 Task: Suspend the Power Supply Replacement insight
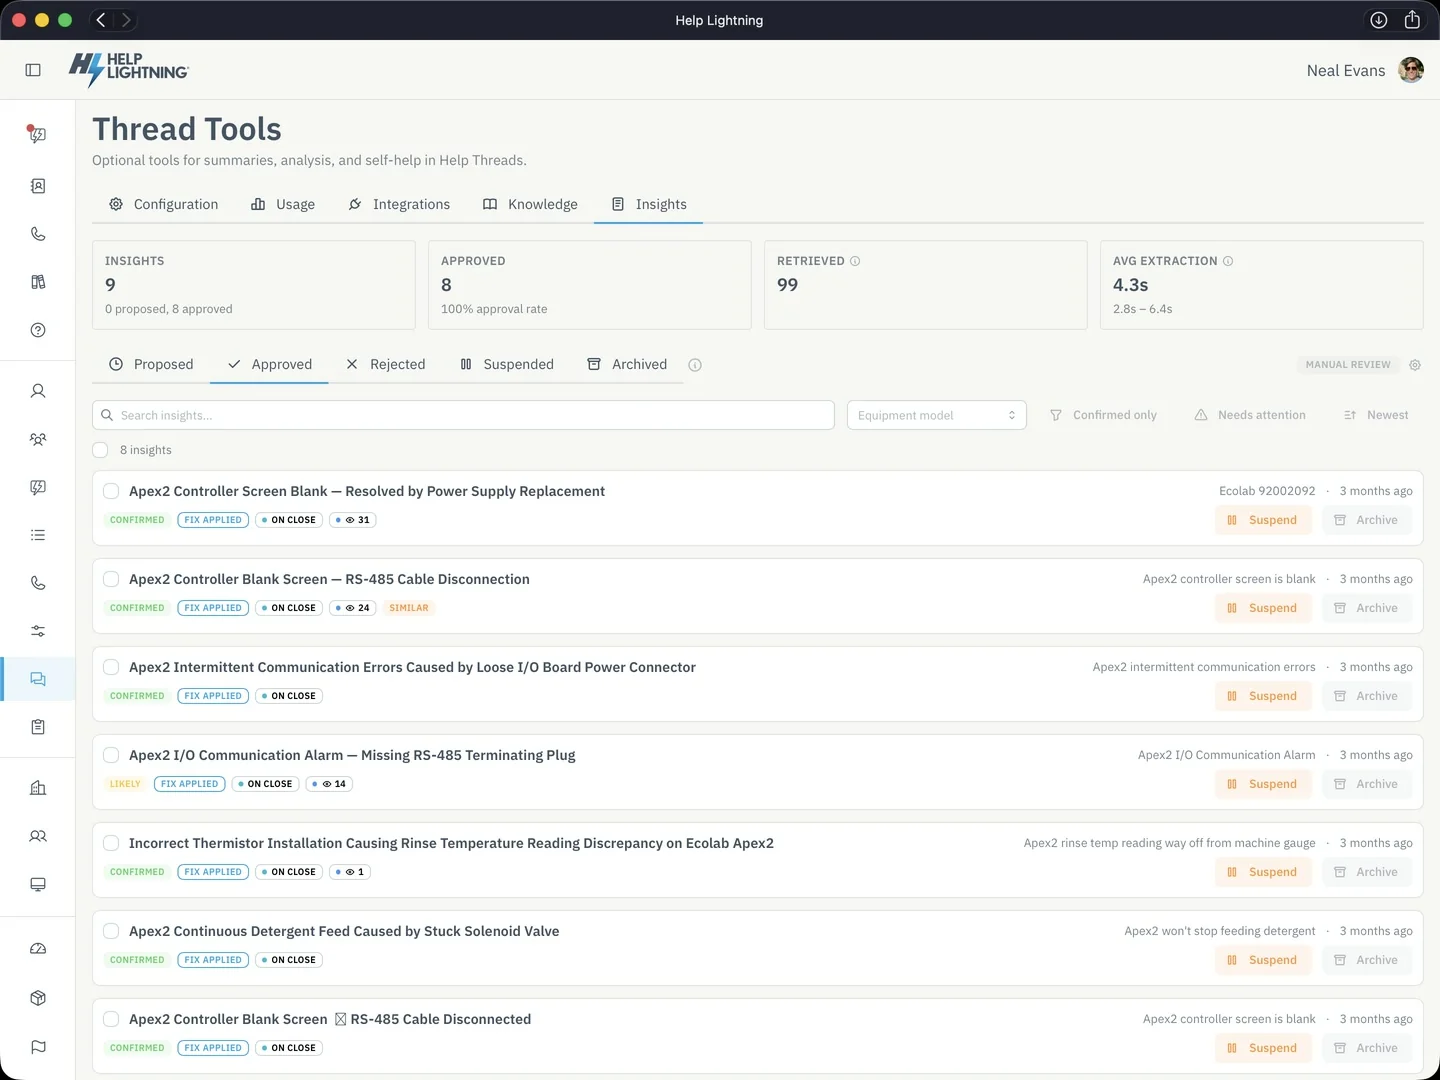point(1263,520)
